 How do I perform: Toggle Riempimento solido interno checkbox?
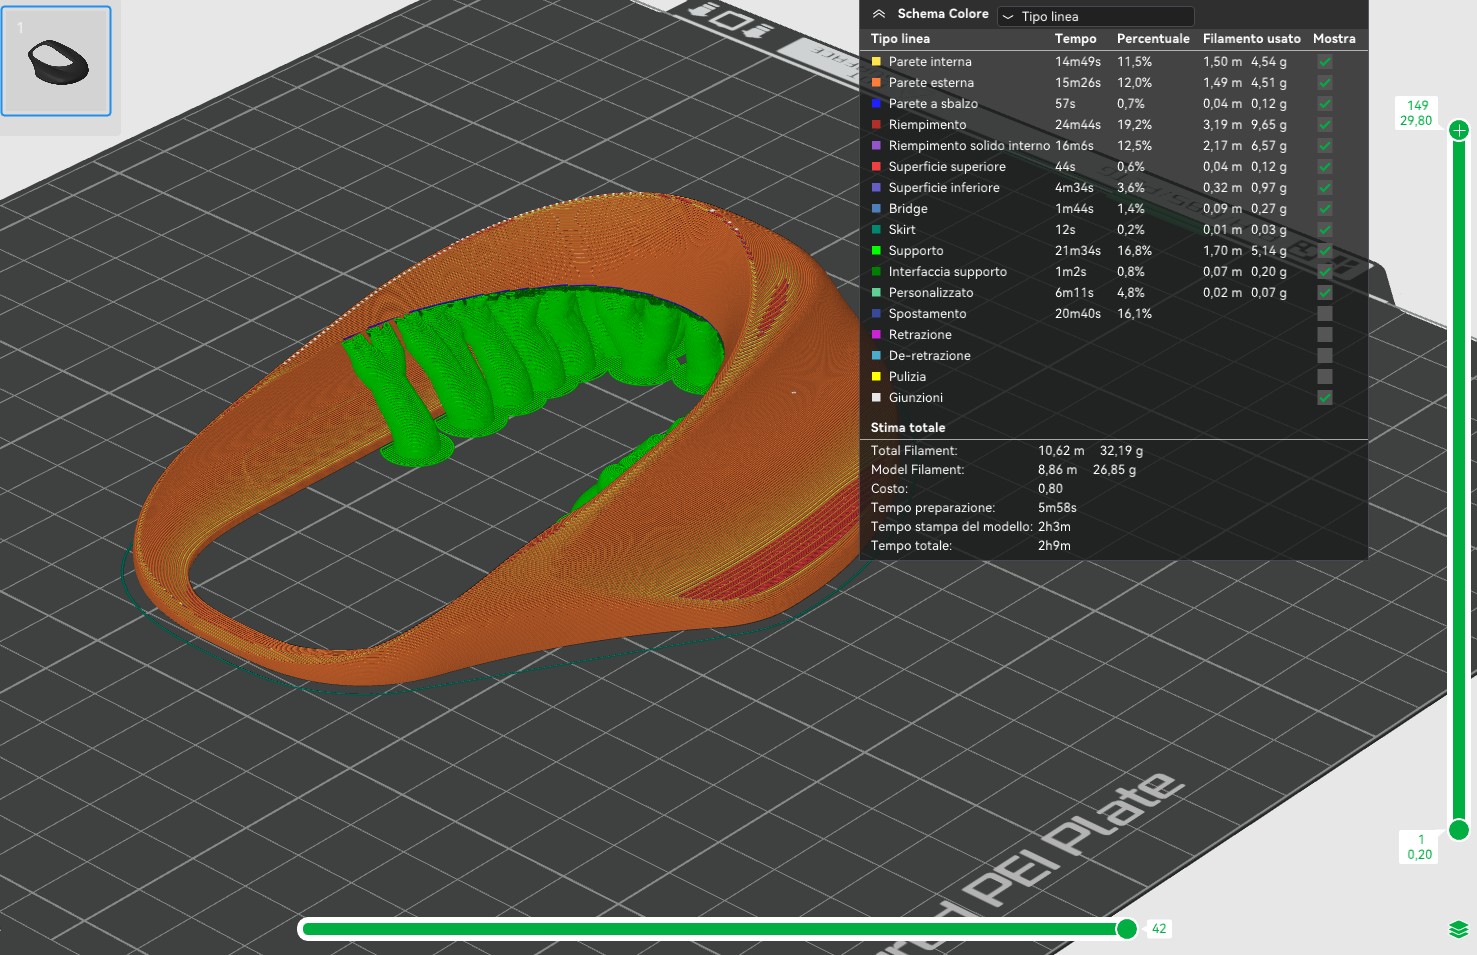[1325, 145]
